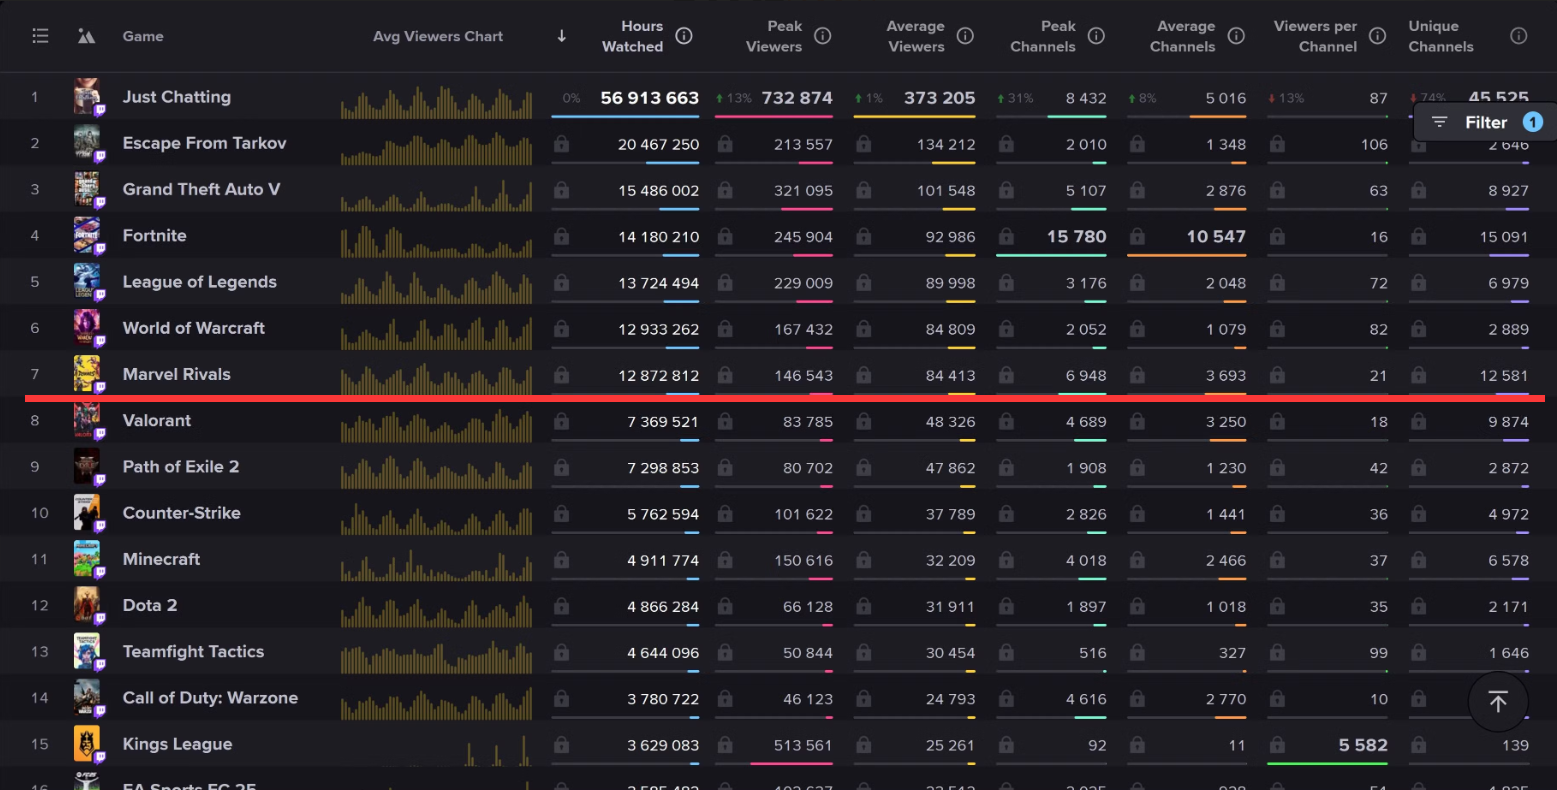Open the Marvel Rivals game page

click(x=176, y=374)
